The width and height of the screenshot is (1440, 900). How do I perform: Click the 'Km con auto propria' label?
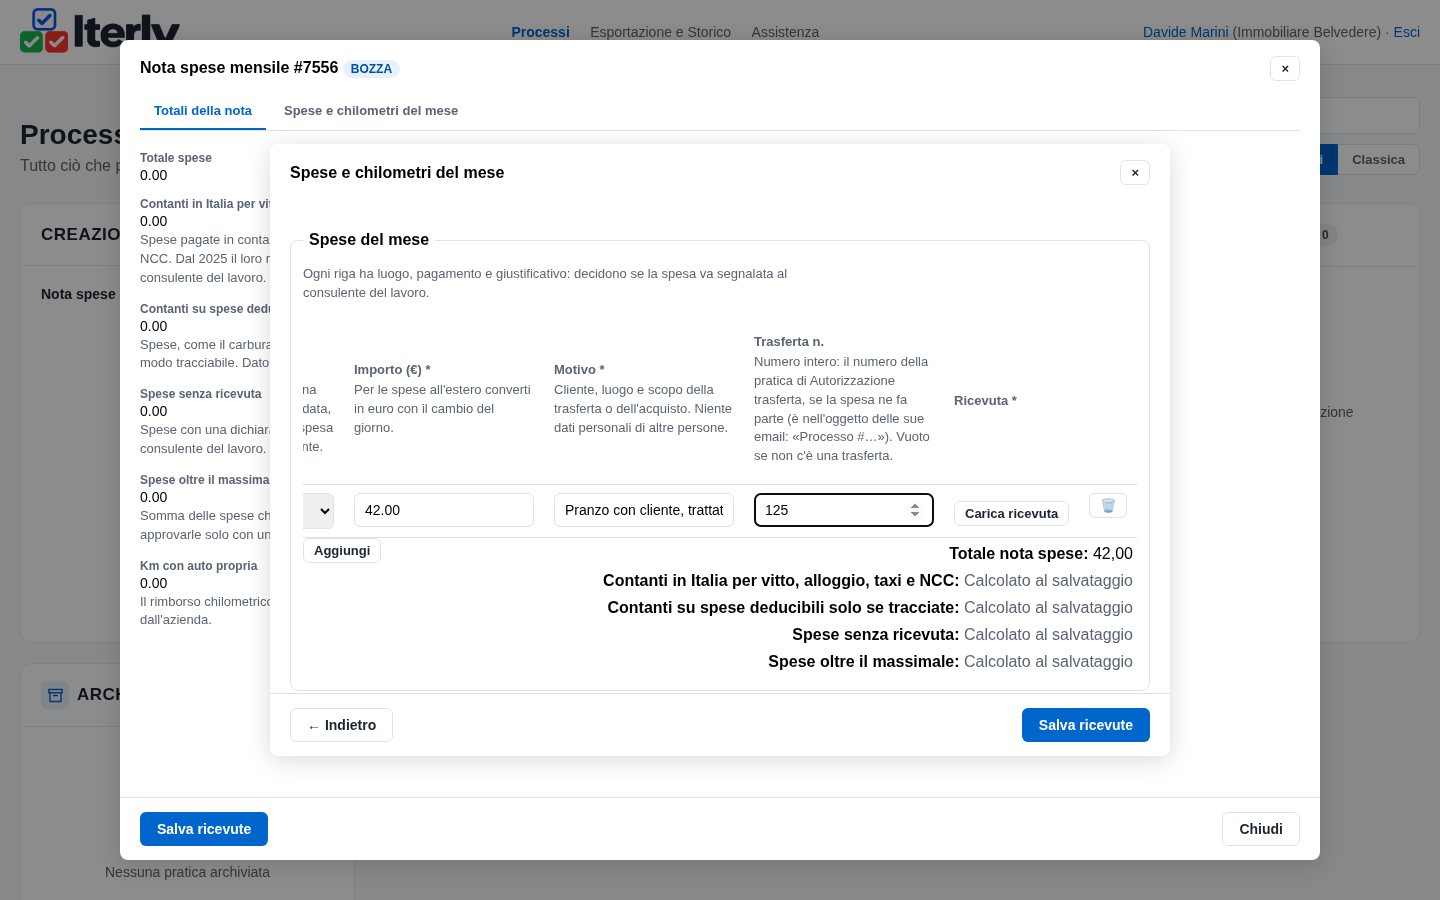(x=199, y=566)
